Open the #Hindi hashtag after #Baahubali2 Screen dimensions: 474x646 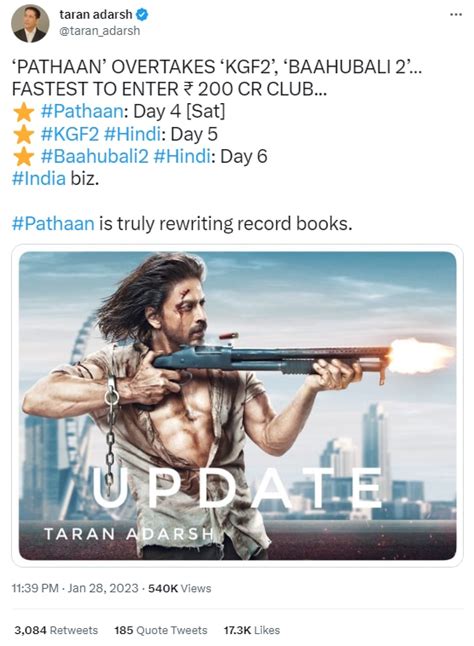pos(182,157)
